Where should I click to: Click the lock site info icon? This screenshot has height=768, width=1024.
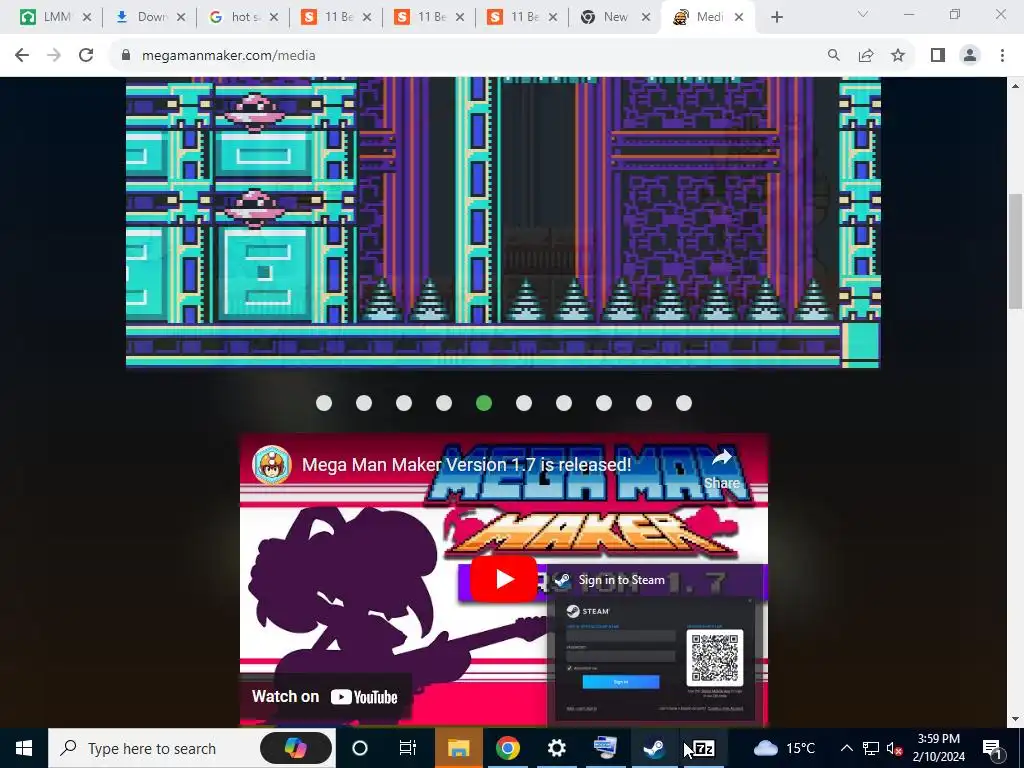(126, 56)
